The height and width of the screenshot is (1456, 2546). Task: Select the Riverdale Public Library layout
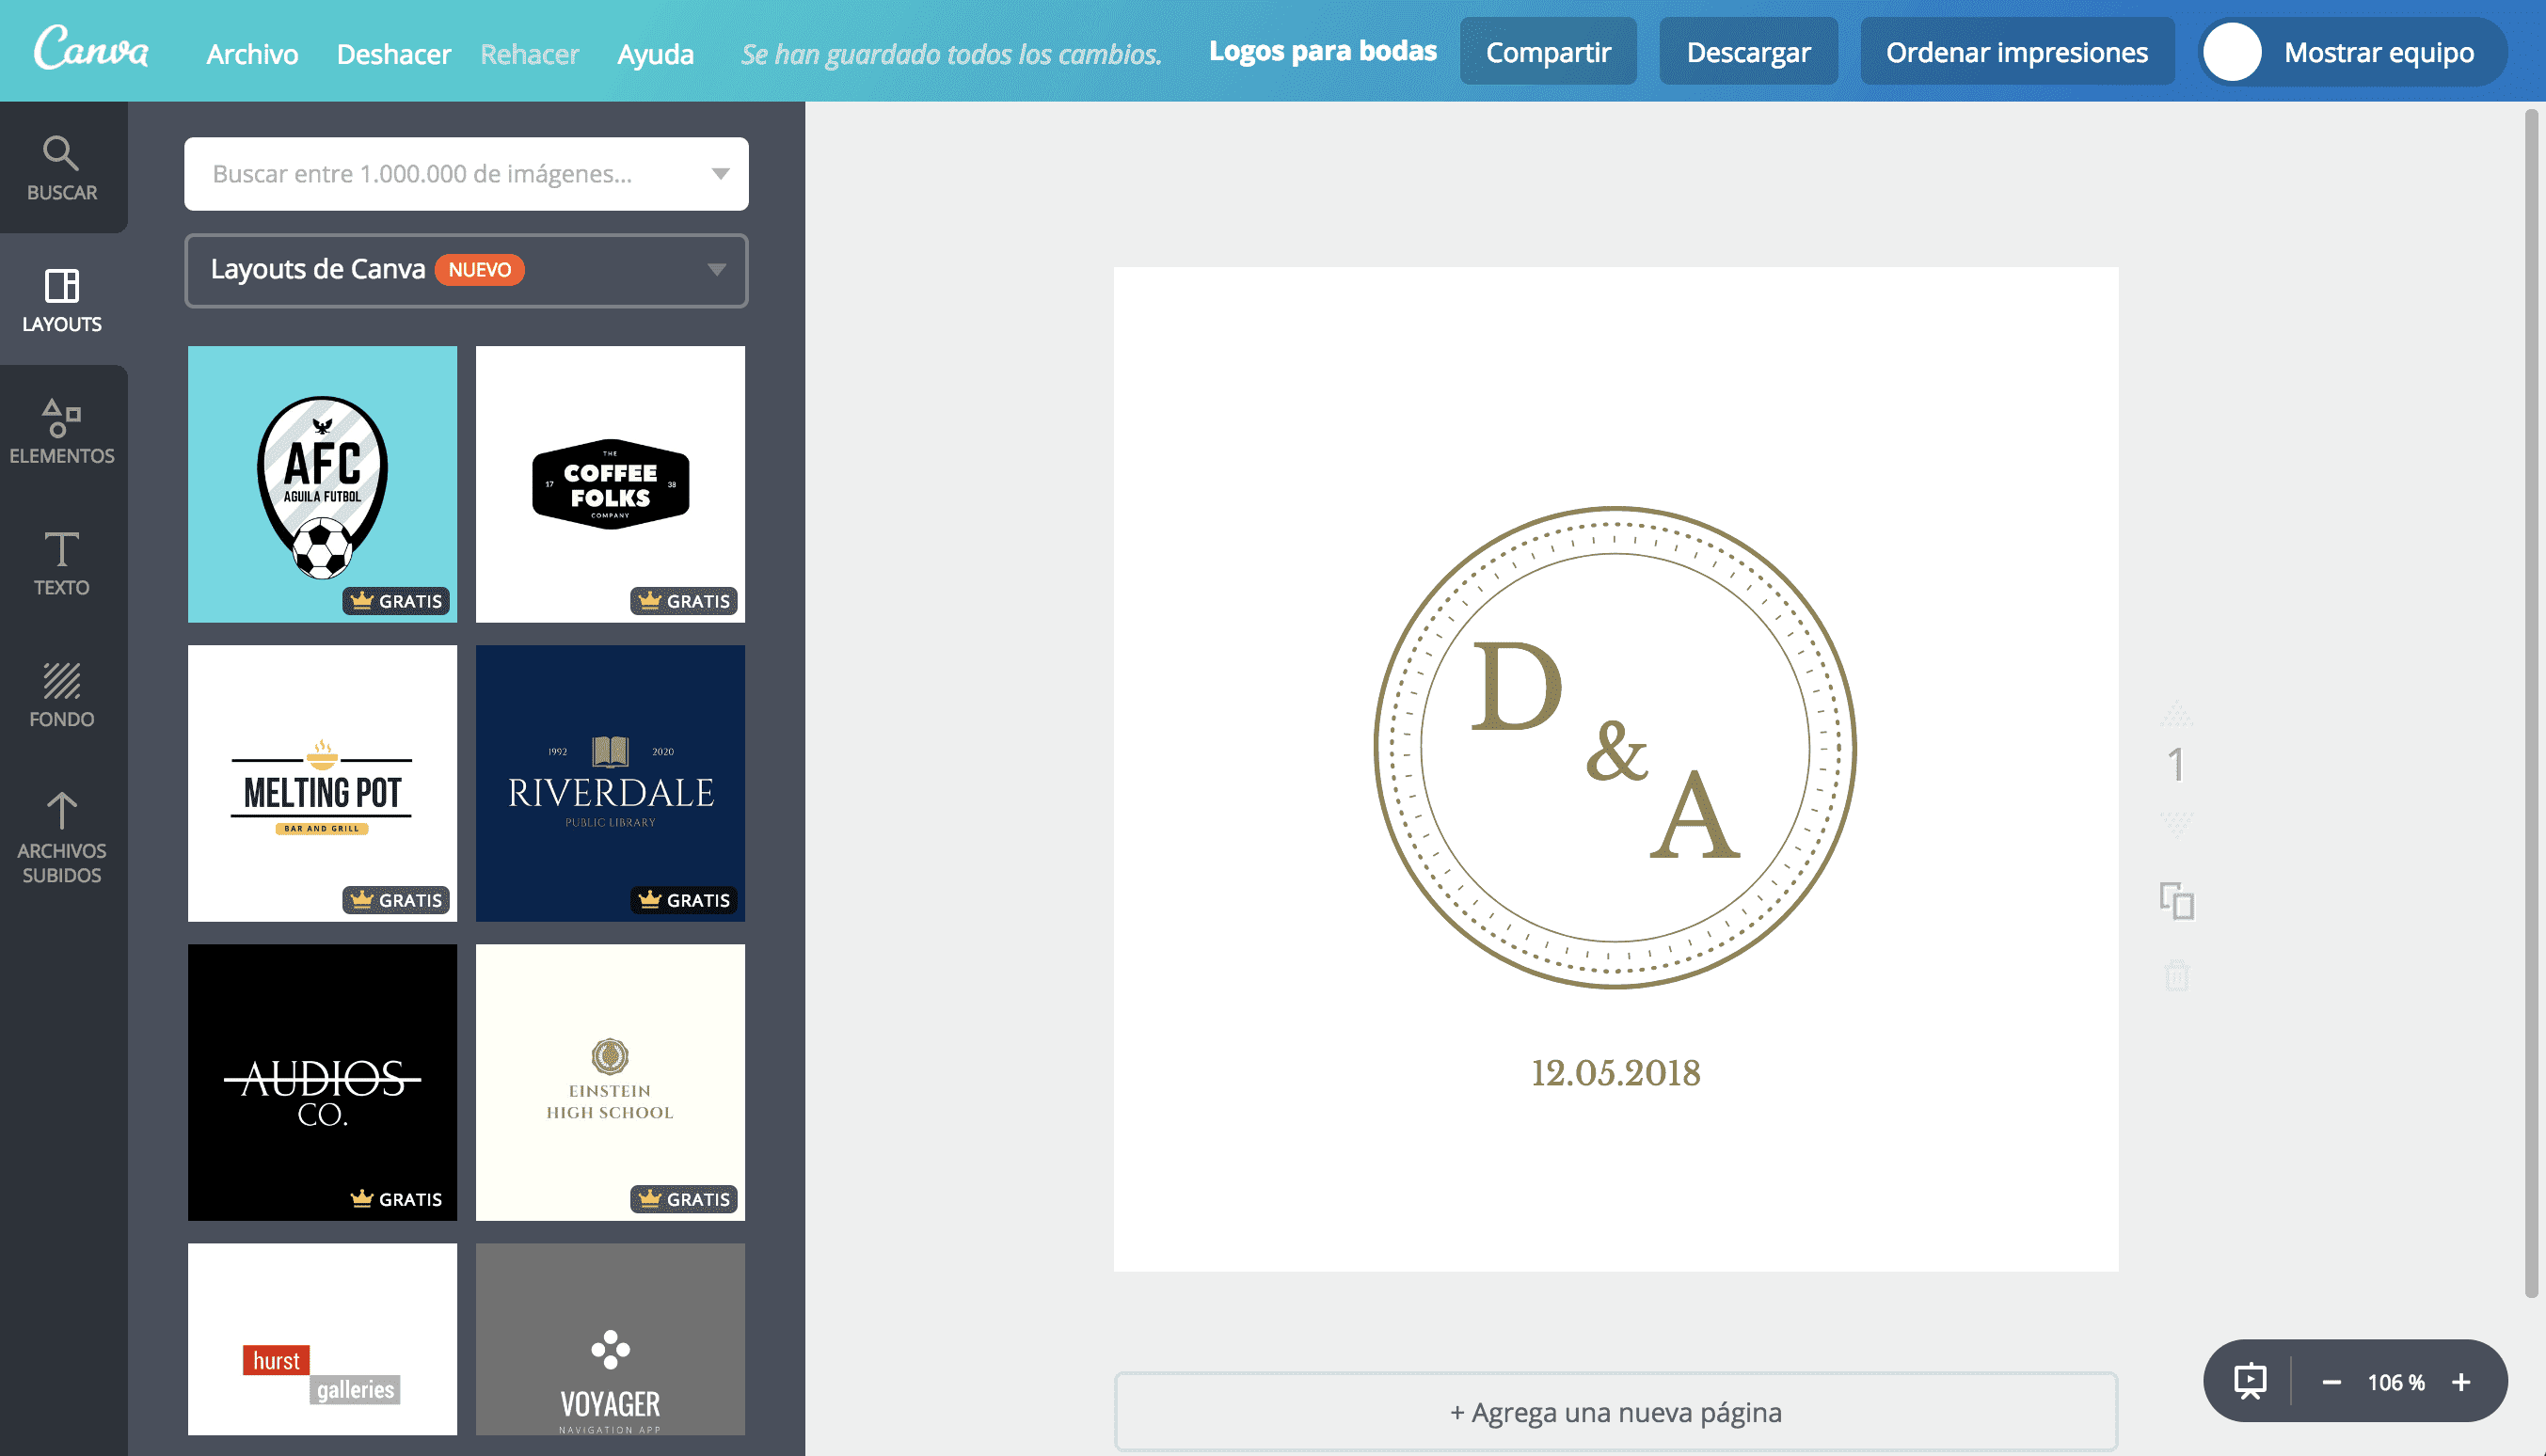click(610, 783)
